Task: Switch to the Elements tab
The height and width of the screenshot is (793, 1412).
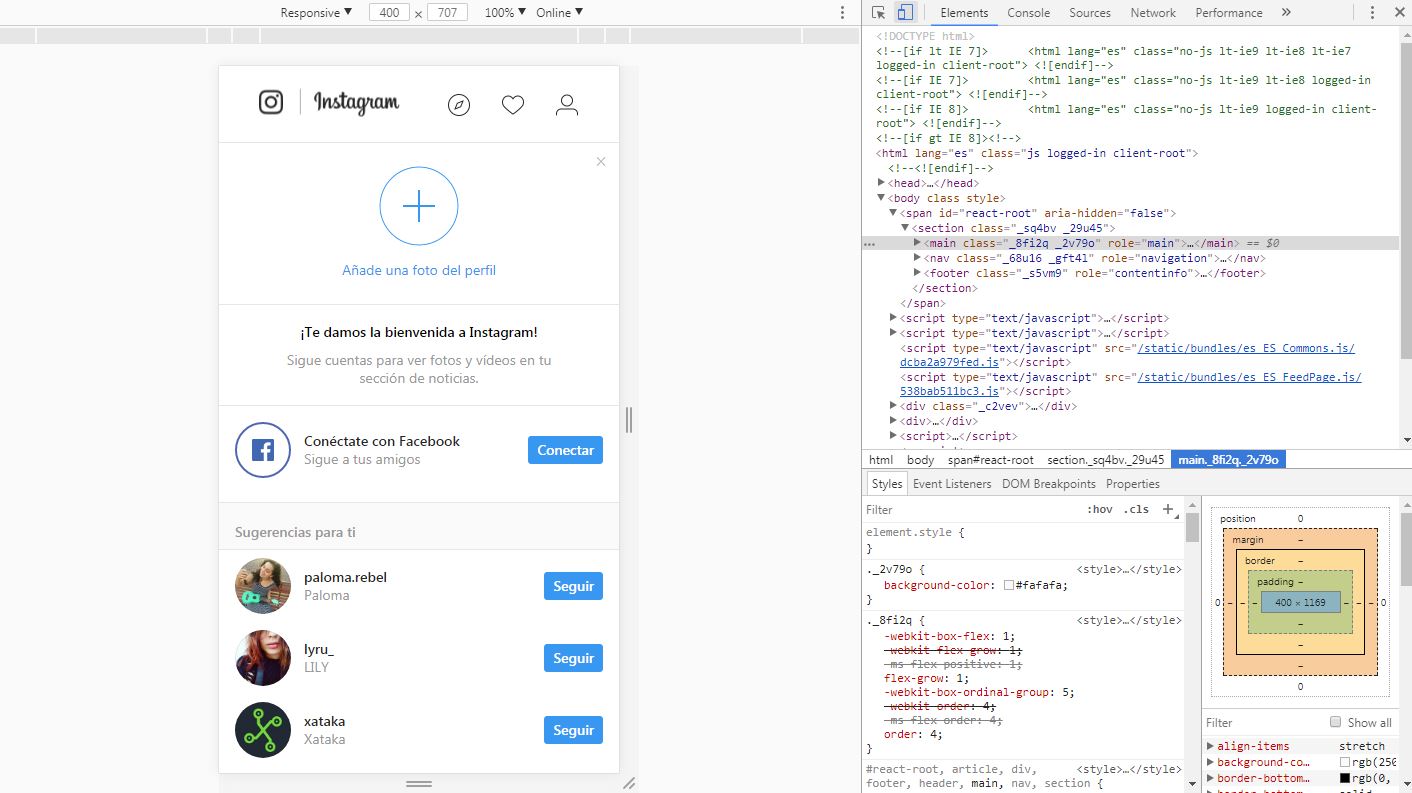Action: coord(964,13)
